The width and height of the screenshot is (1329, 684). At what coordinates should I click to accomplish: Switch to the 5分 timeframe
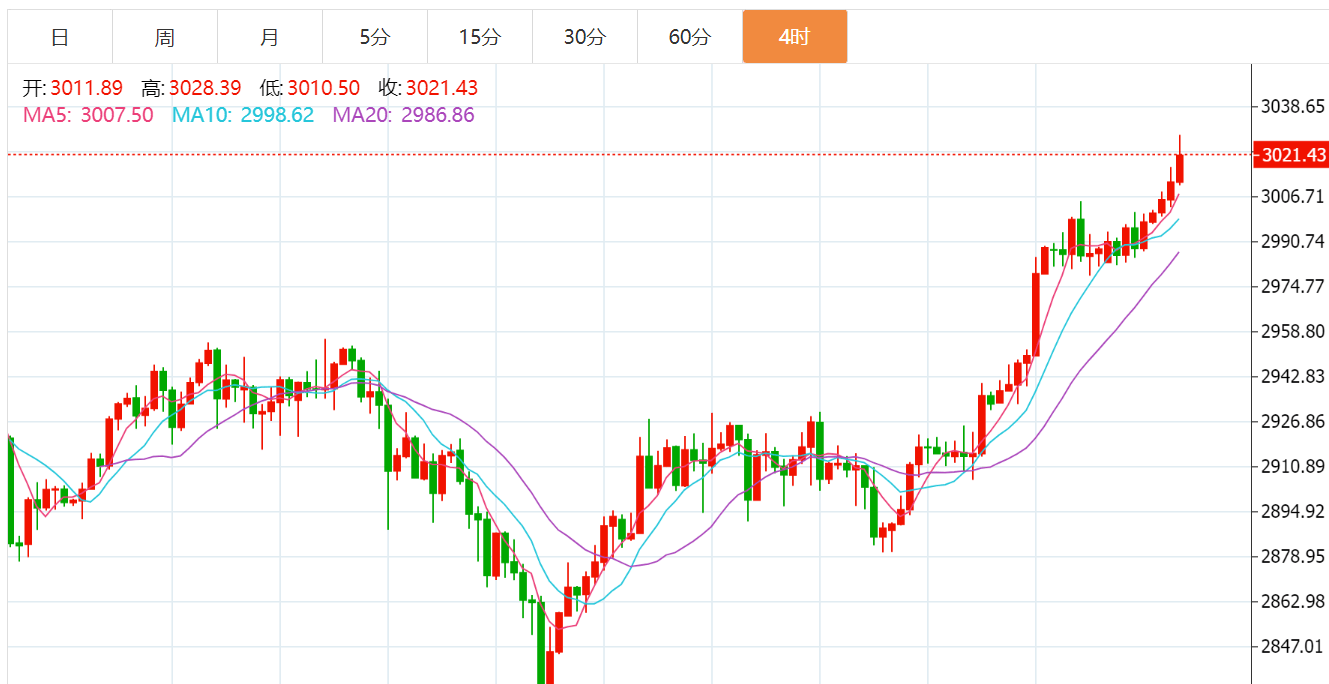375,37
